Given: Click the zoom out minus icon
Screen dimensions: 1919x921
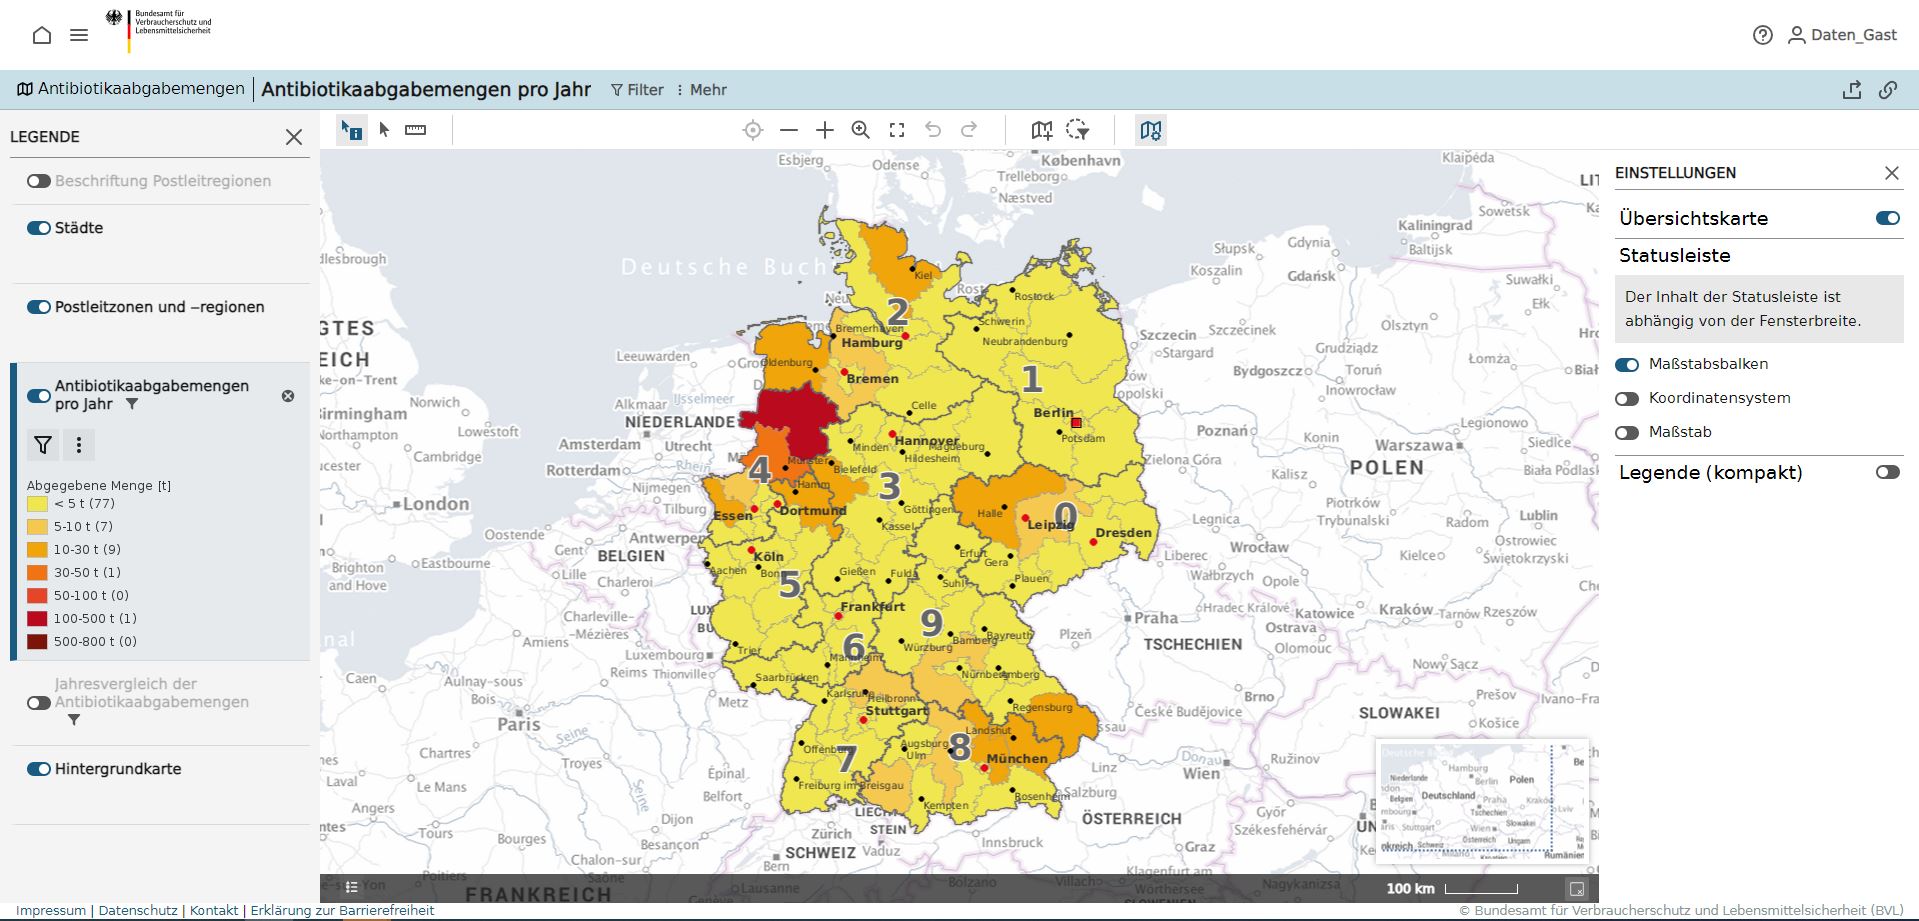Looking at the screenshot, I should coord(789,130).
